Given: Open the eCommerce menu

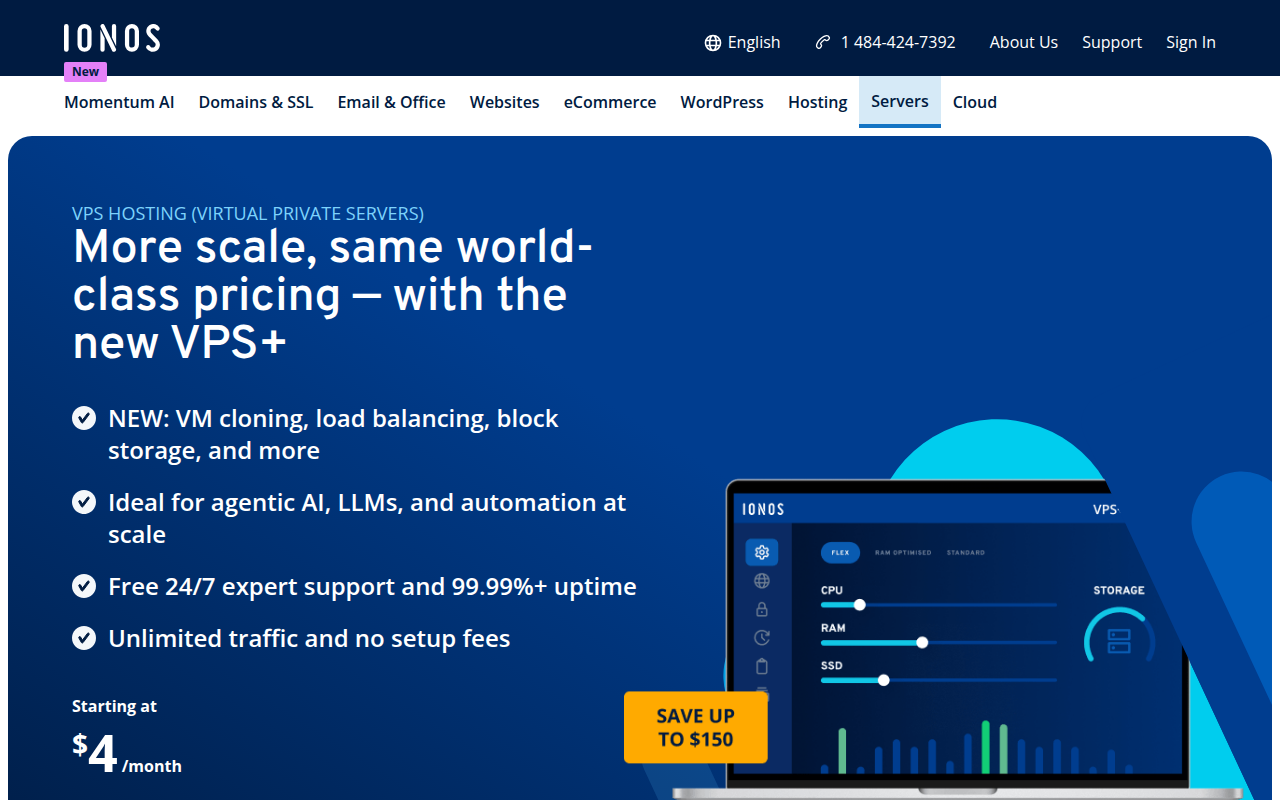Looking at the screenshot, I should (x=610, y=102).
